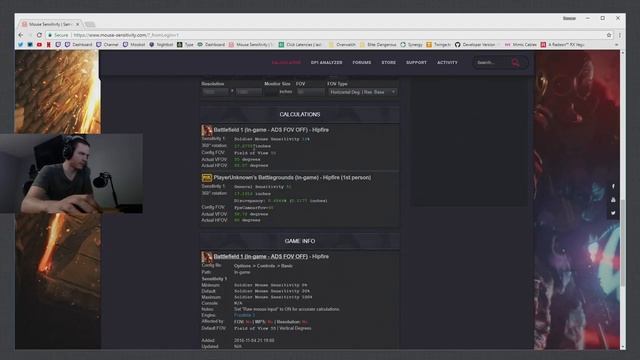Viewport: 640px width, 360px height.
Task: Click the site Search input field
Action: [x=492, y=62]
